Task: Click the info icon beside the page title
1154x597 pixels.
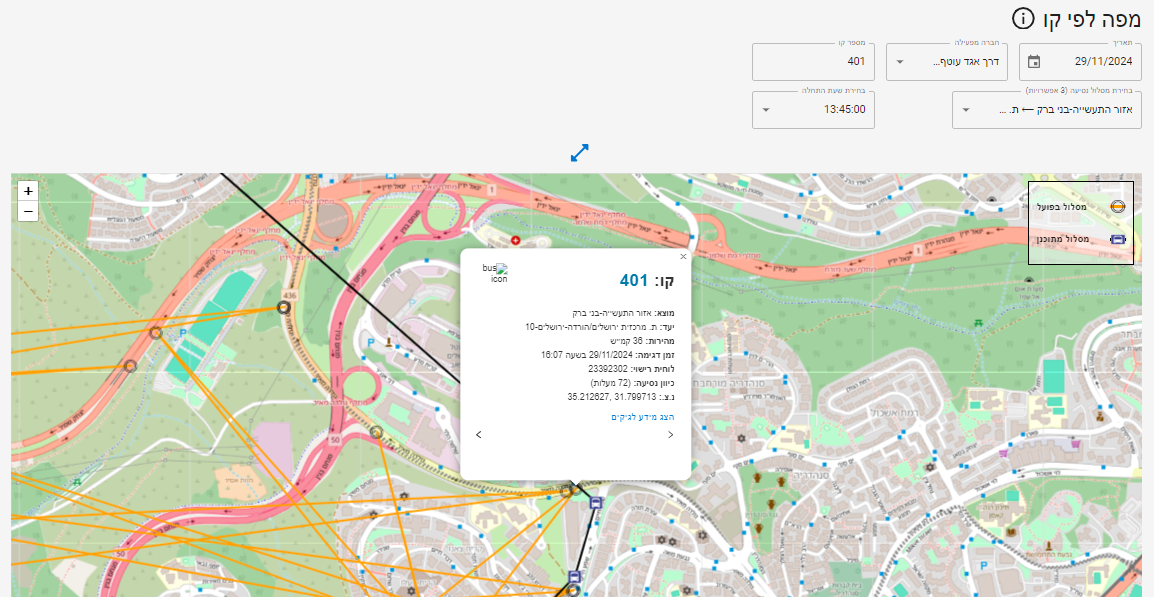Action: tap(1023, 19)
